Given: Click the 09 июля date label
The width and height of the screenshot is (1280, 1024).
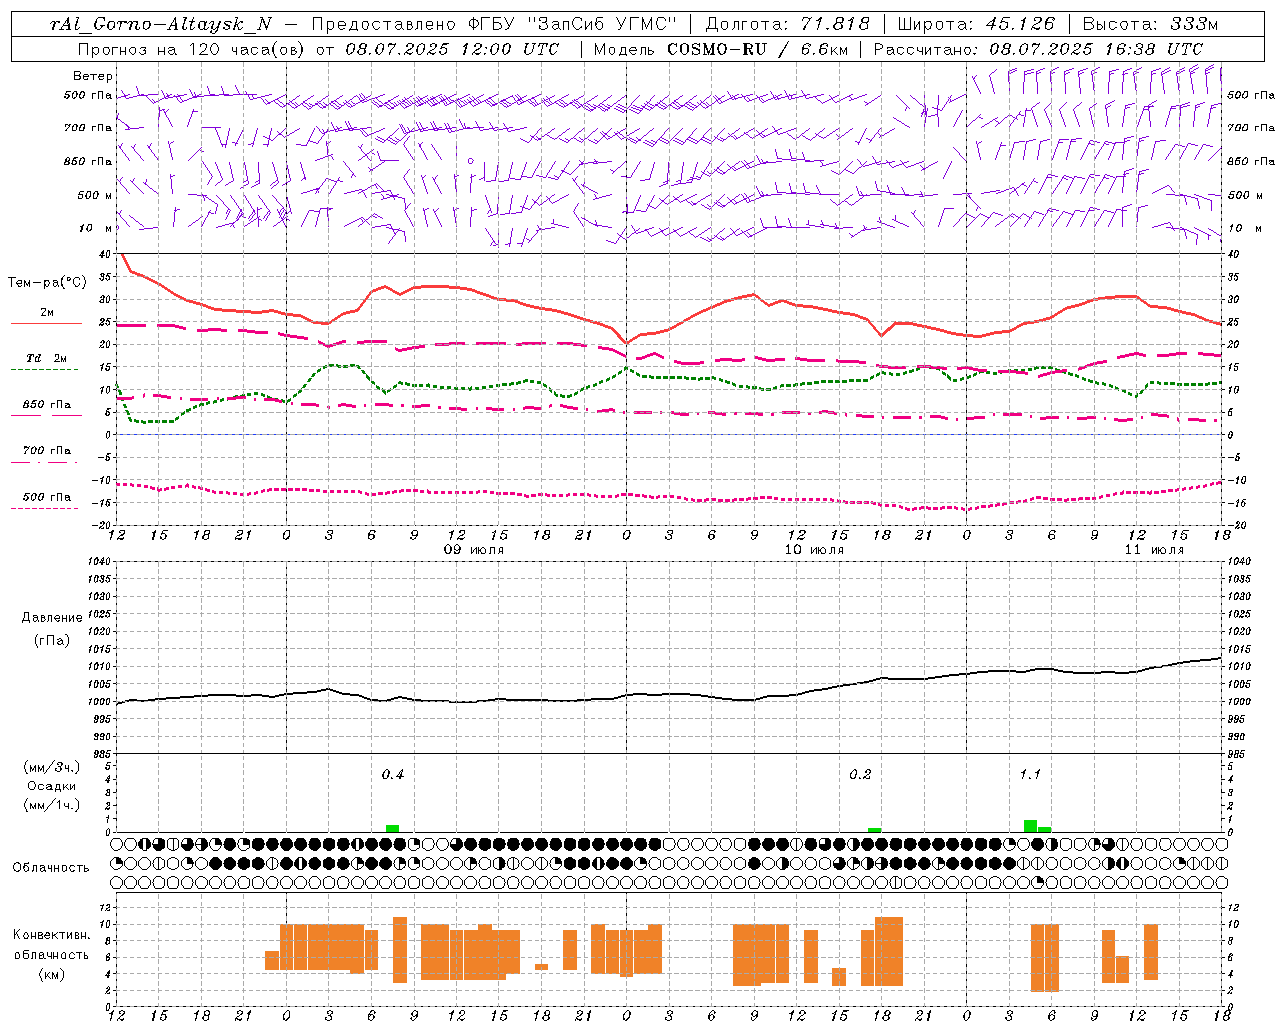Looking at the screenshot, I should (474, 550).
